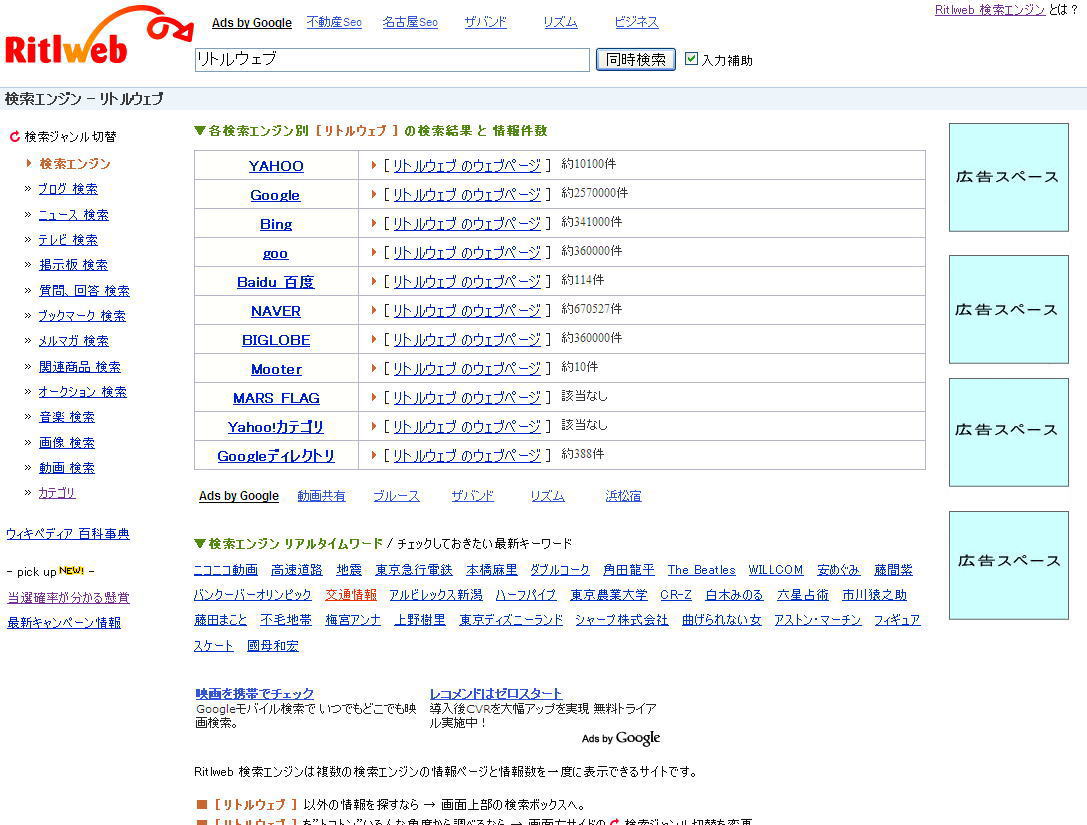This screenshot has width=1087, height=825.
Task: Select 掲示板 検索 in the sidebar
Action: tap(73, 265)
